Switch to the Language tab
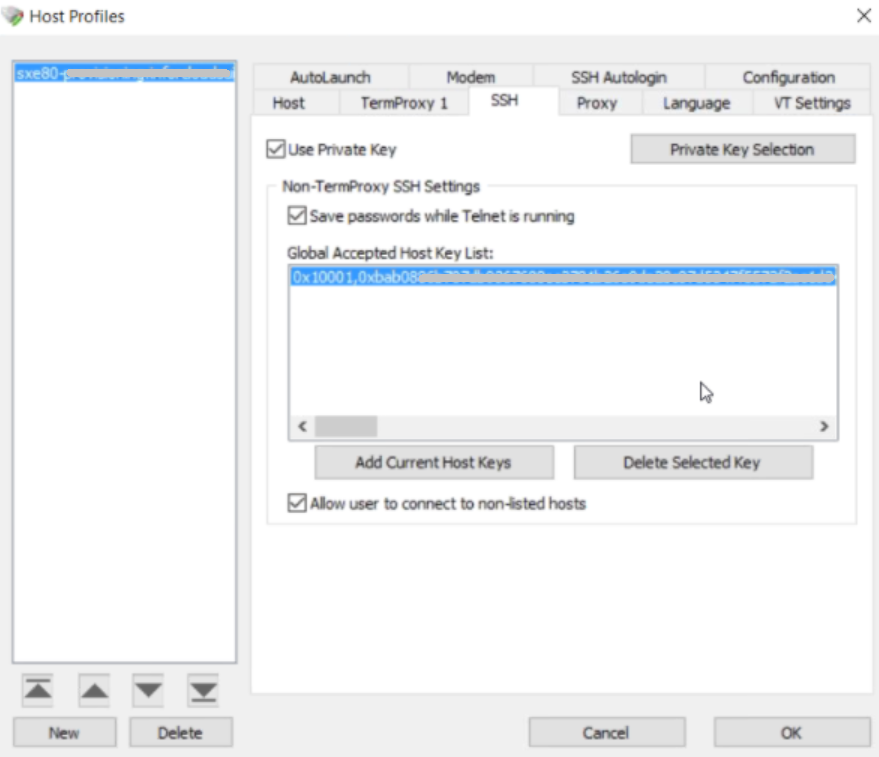Image resolution: width=879 pixels, height=757 pixels. tap(696, 102)
